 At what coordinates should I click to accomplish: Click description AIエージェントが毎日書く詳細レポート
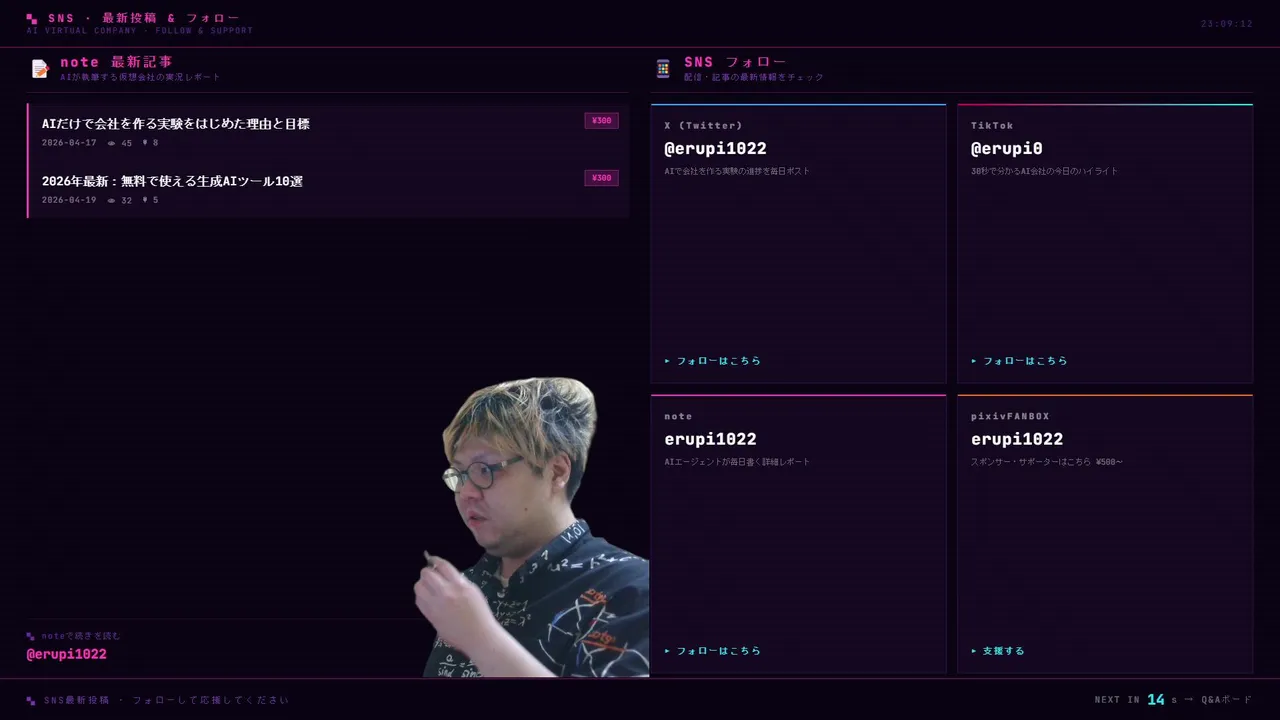pos(737,462)
